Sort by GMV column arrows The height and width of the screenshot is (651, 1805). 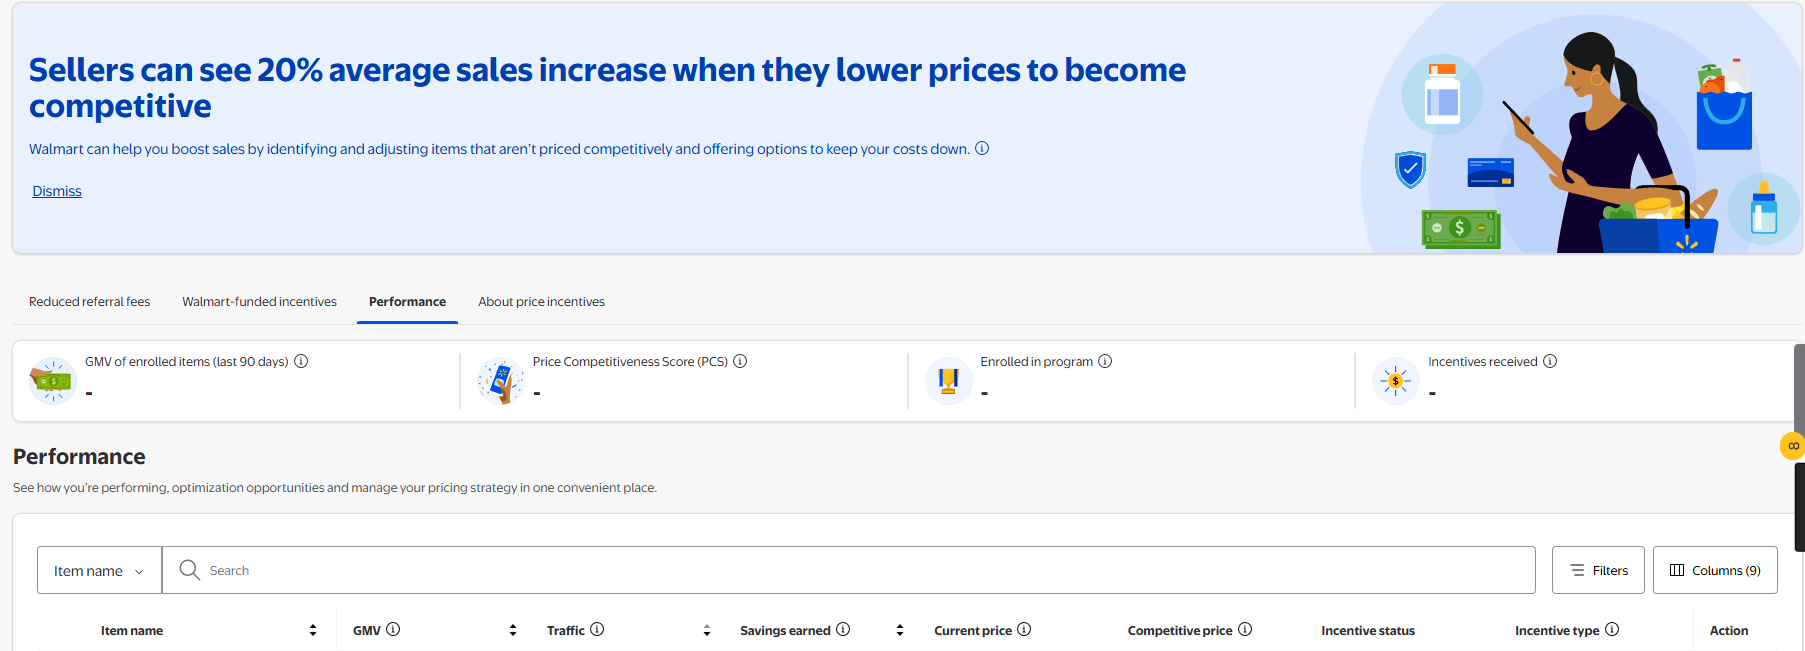point(513,630)
